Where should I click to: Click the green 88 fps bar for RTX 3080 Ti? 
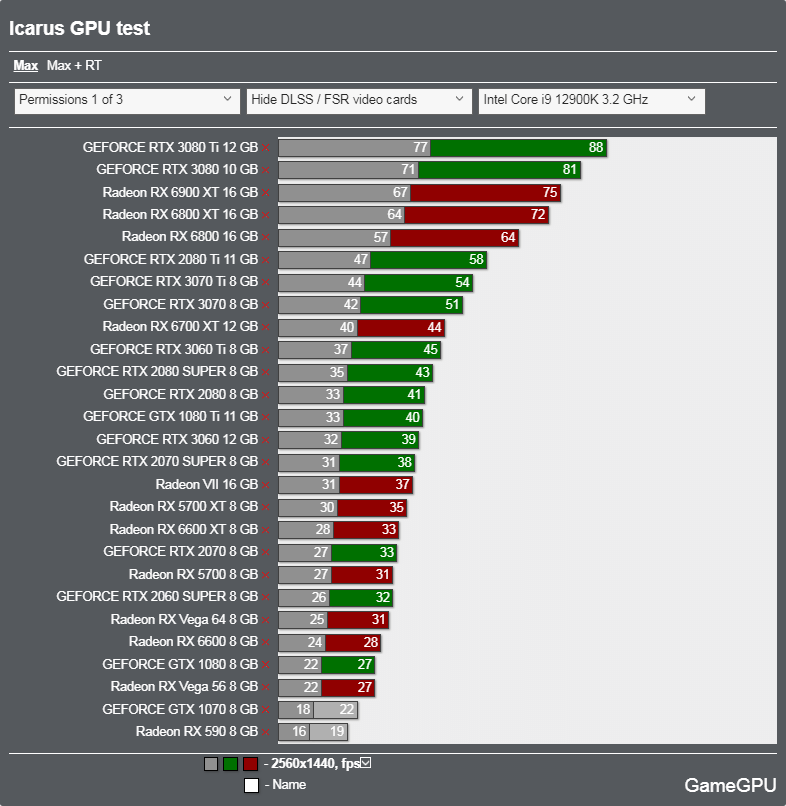click(519, 148)
